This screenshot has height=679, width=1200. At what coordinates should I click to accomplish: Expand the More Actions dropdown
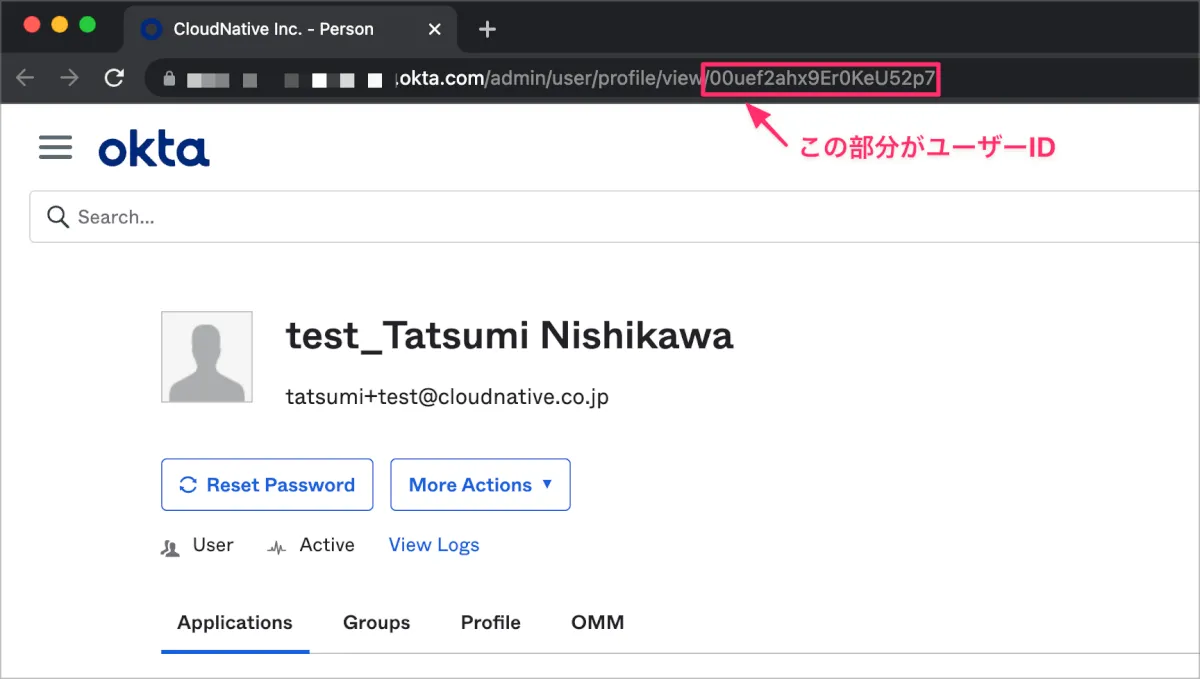(480, 485)
